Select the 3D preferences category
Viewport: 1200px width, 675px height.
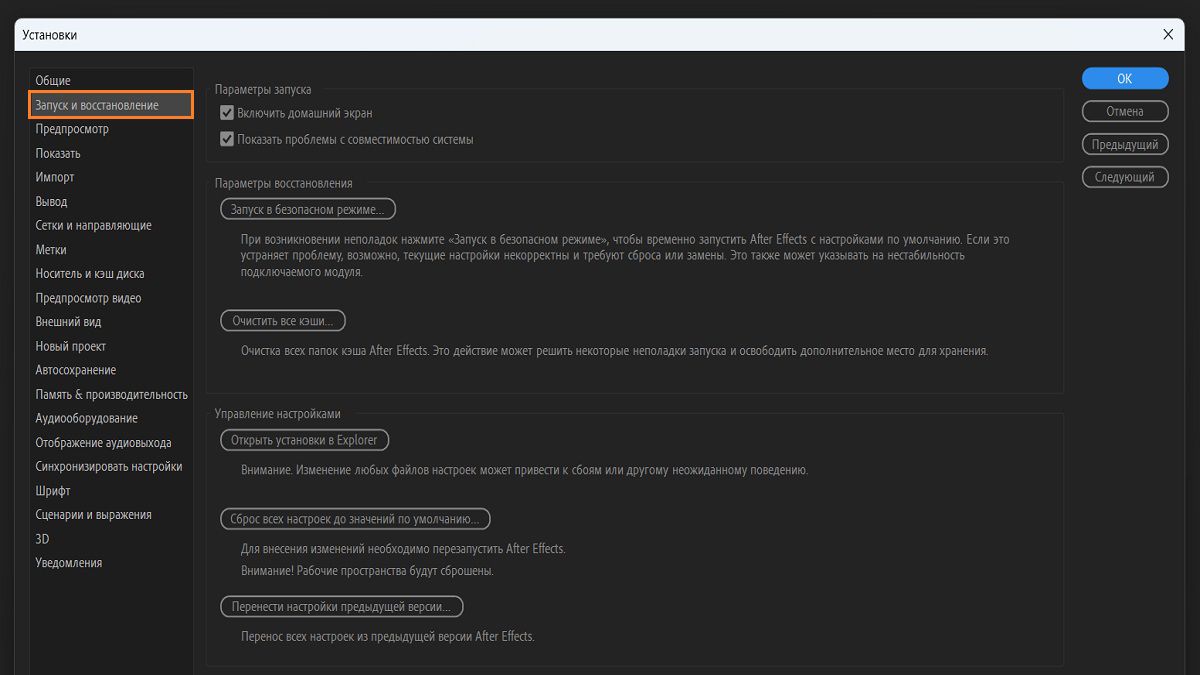tap(42, 539)
